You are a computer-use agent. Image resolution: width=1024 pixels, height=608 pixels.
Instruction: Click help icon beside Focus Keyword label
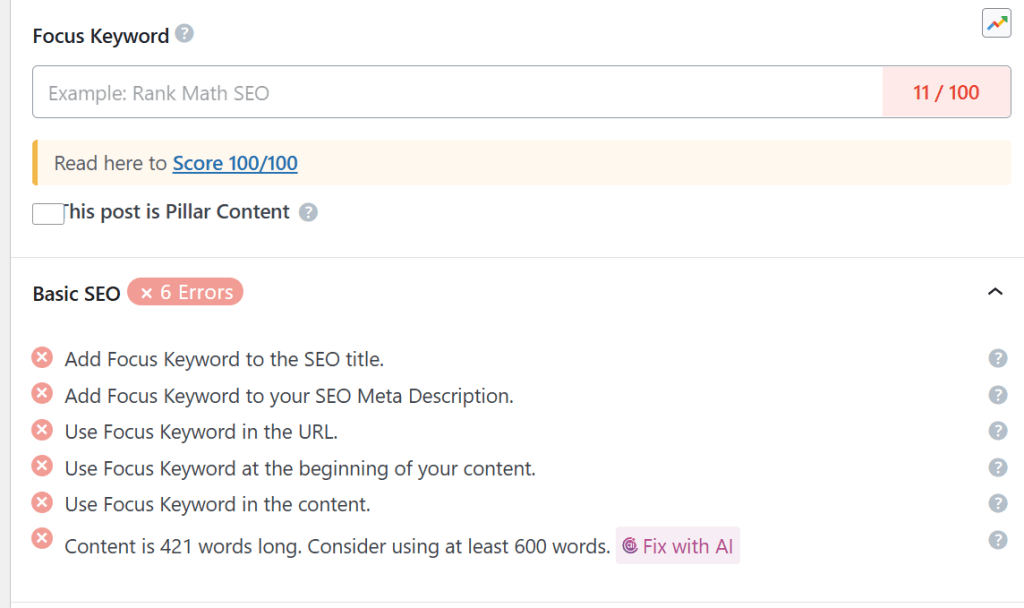[x=184, y=34]
